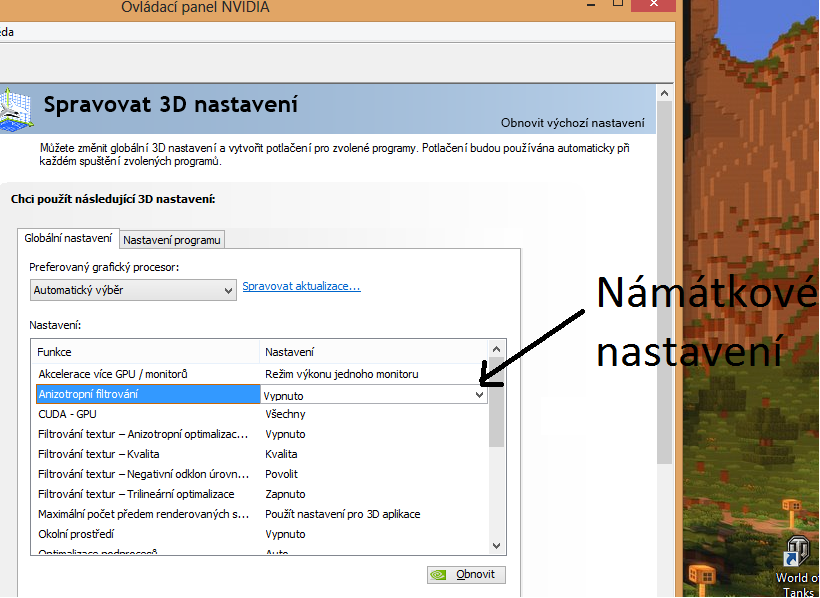Switch to the Globální nastavení tab

tap(68, 238)
